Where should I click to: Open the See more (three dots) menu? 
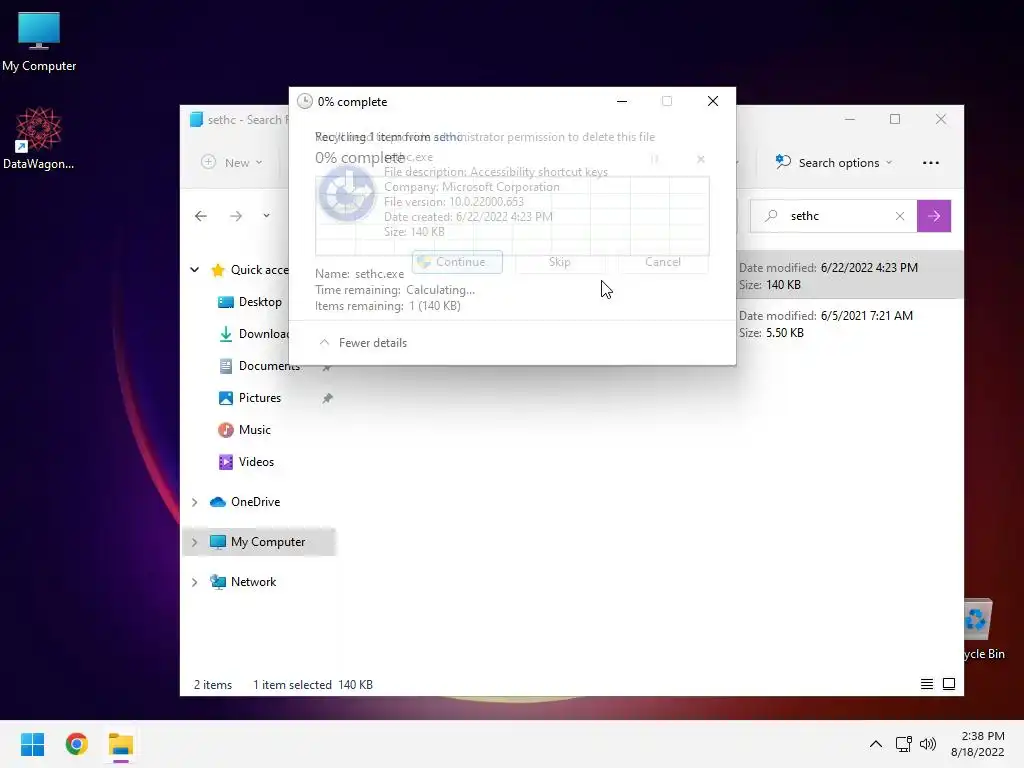(x=931, y=163)
